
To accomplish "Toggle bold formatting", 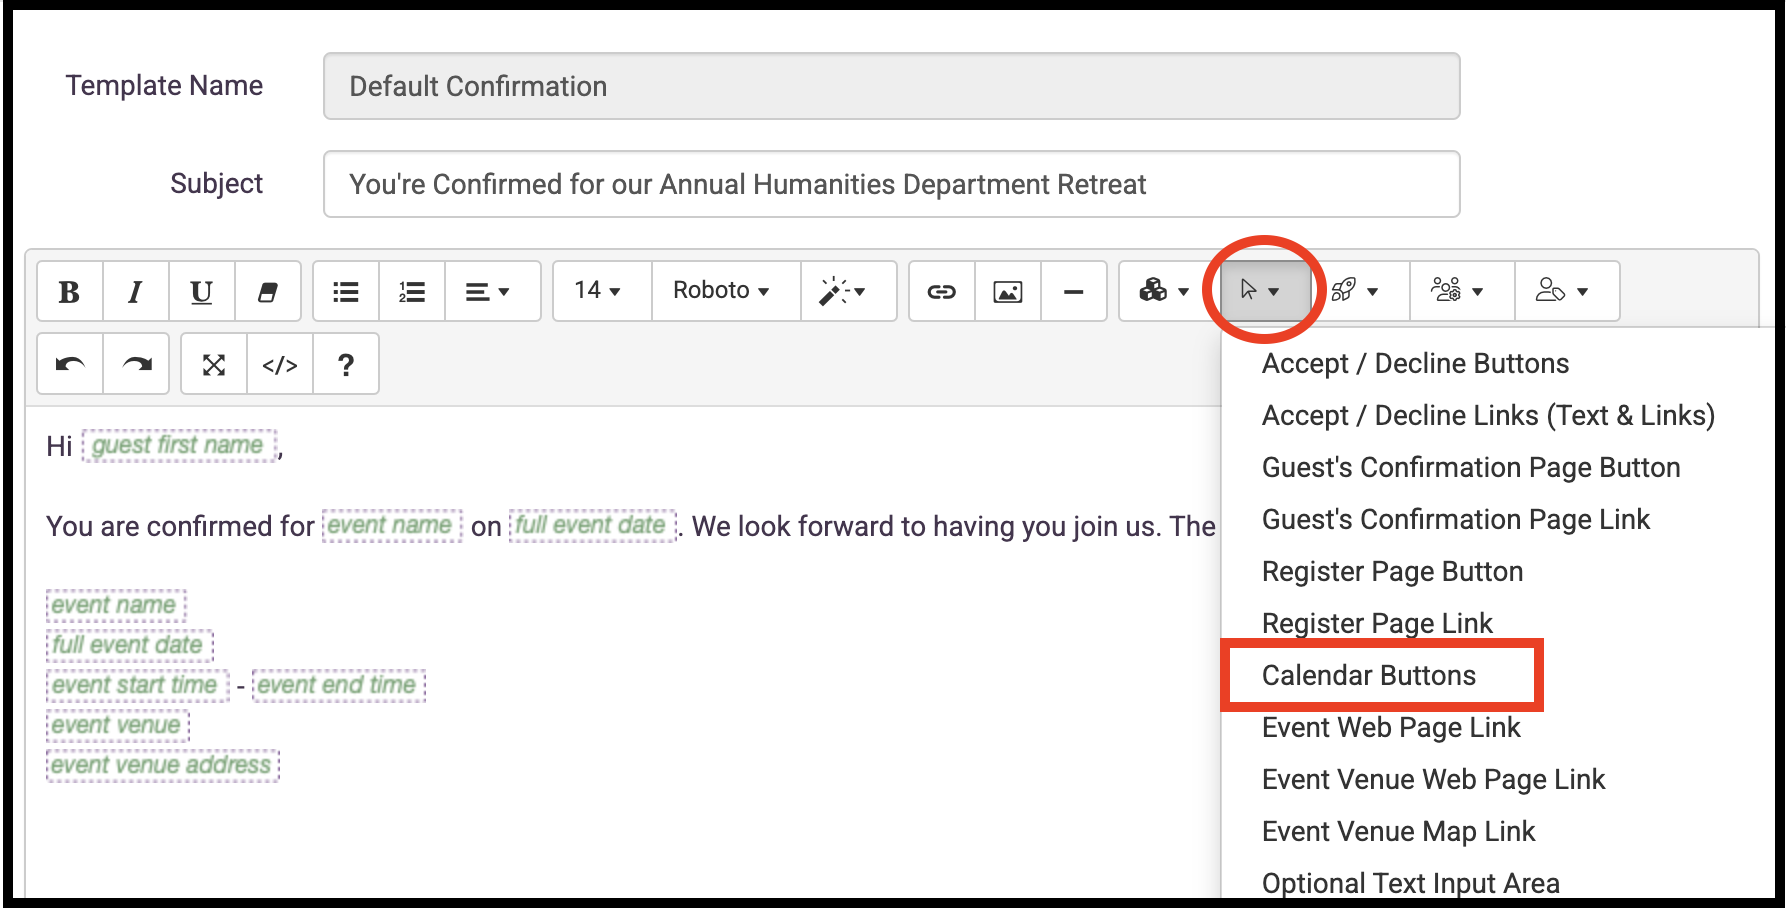I will pos(69,292).
